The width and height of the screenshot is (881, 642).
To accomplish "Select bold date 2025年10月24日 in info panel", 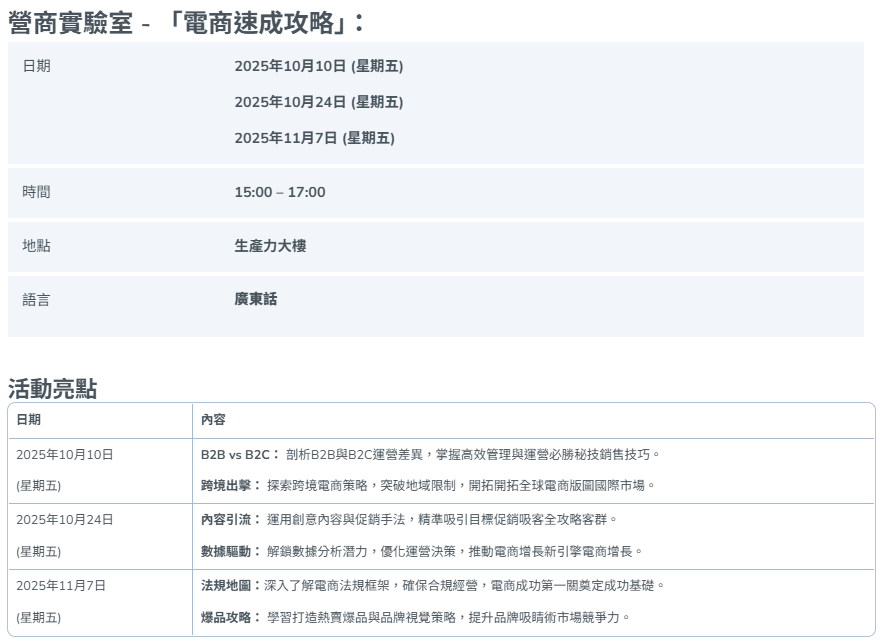I will point(318,102).
